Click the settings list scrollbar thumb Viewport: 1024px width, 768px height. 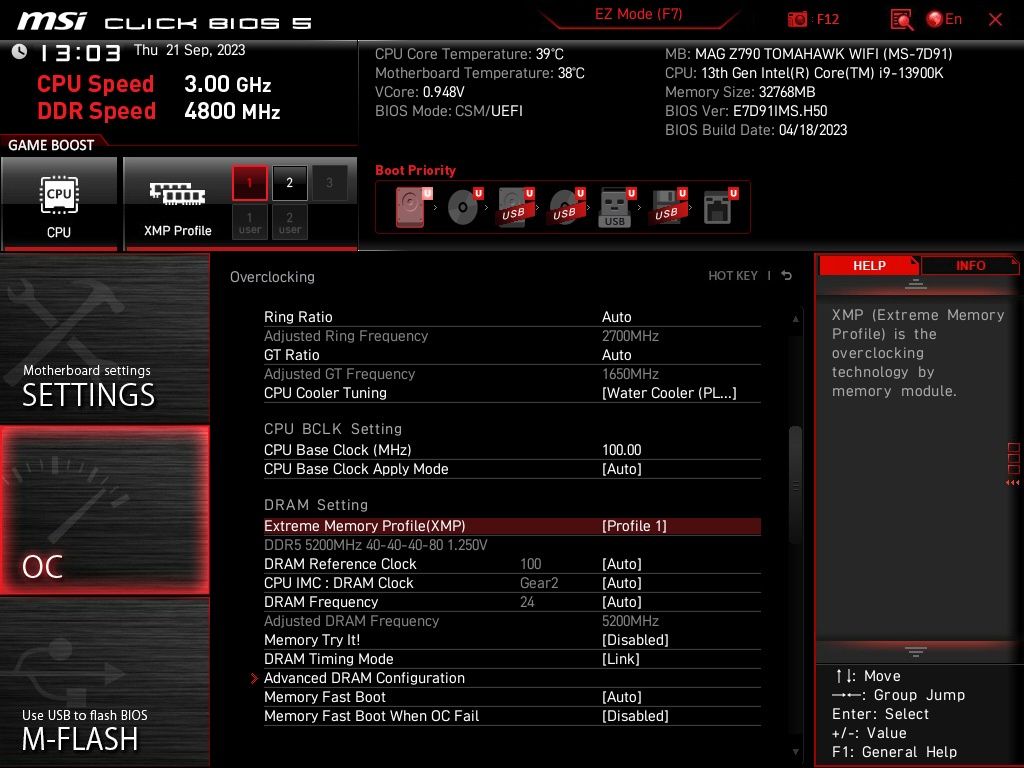pos(795,485)
